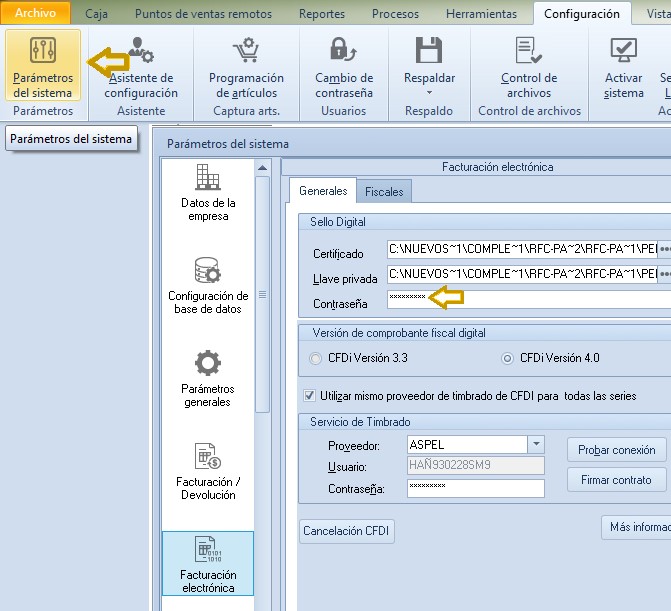Open the Procesos tab

click(395, 14)
